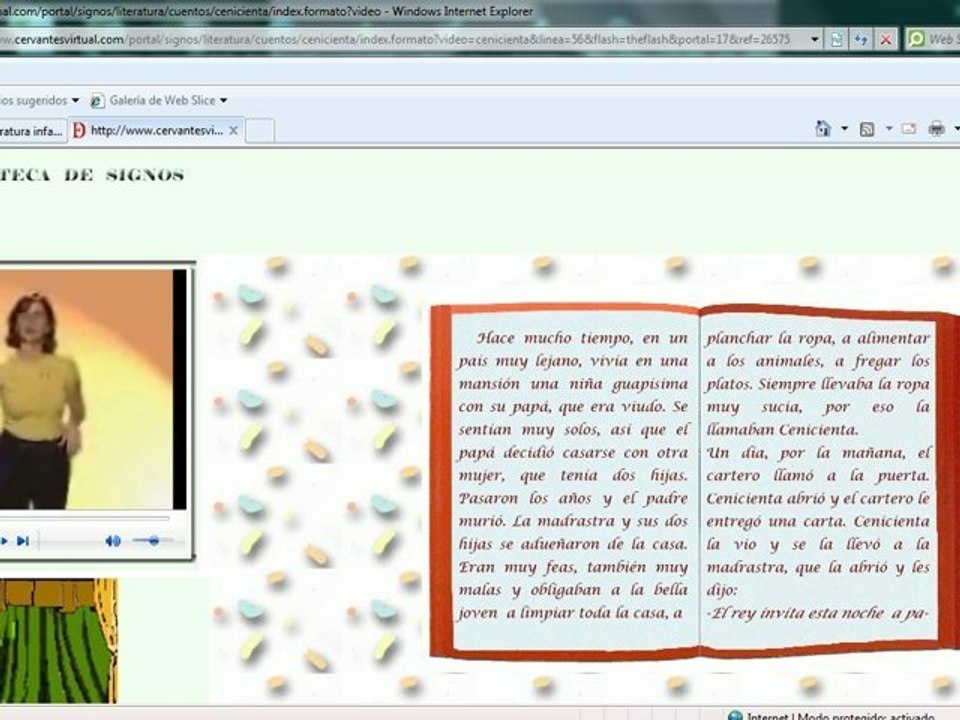Click the video seek progress bar
Image resolution: width=960 pixels, height=720 pixels.
click(x=84, y=519)
